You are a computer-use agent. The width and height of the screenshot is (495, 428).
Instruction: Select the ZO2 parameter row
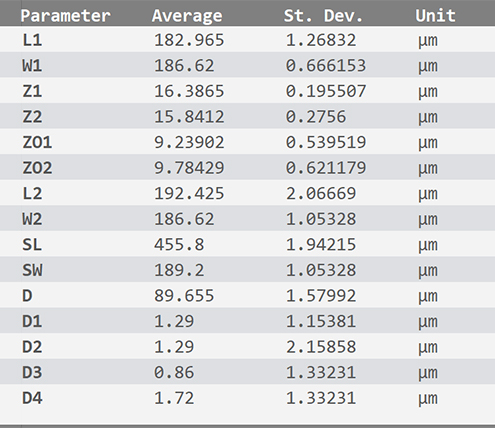tap(247, 168)
